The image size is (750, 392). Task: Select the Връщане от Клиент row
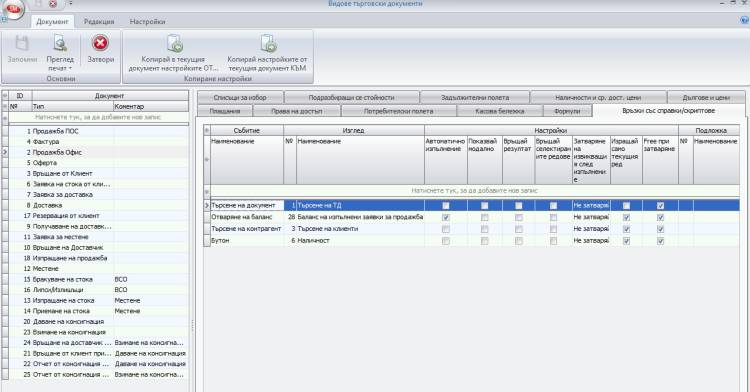98,174
